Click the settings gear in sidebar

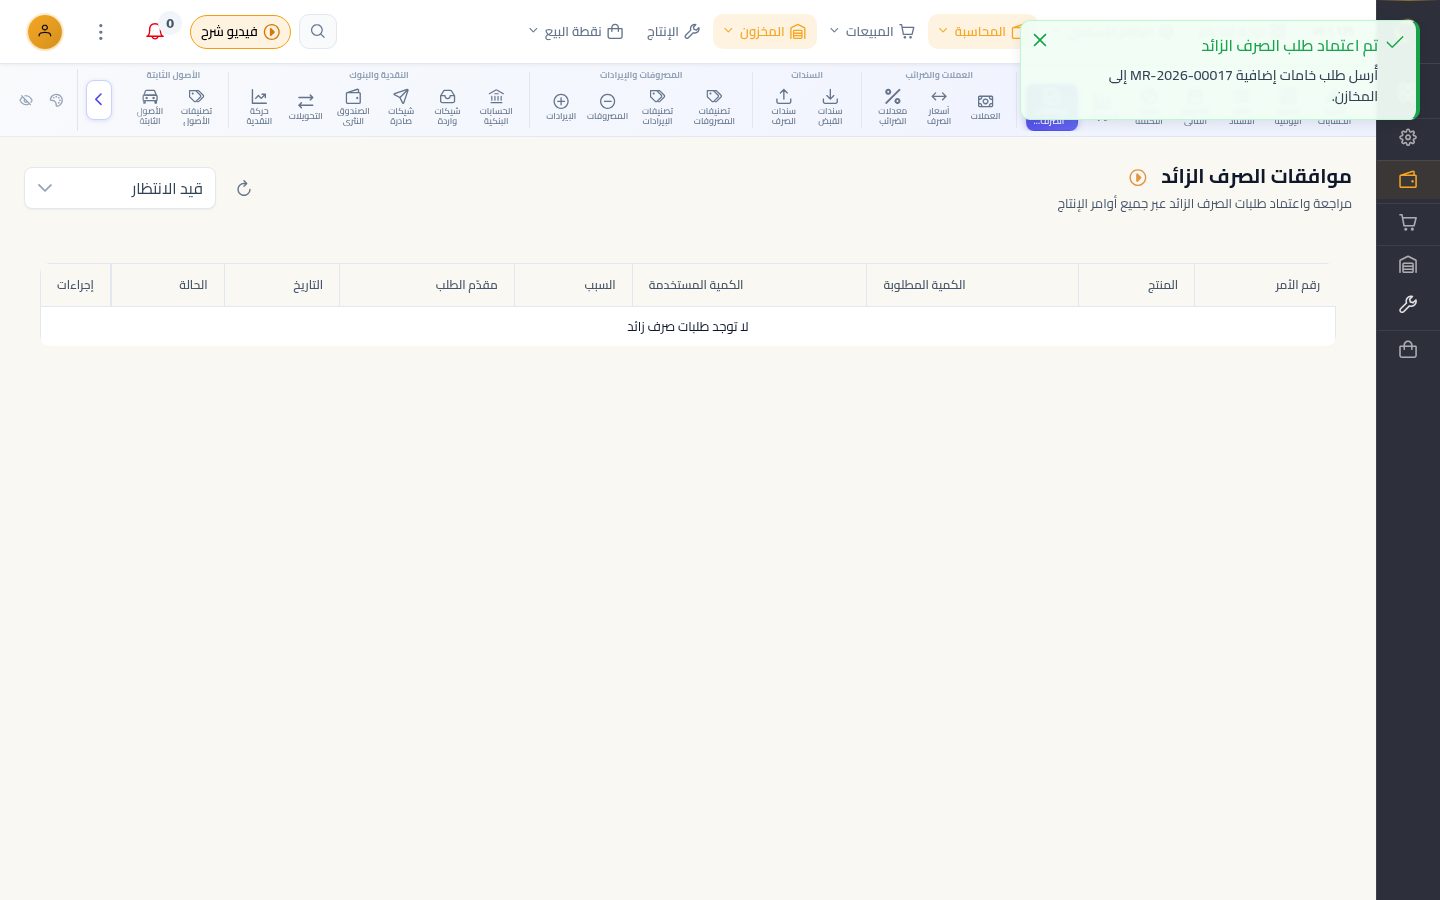click(x=1408, y=138)
